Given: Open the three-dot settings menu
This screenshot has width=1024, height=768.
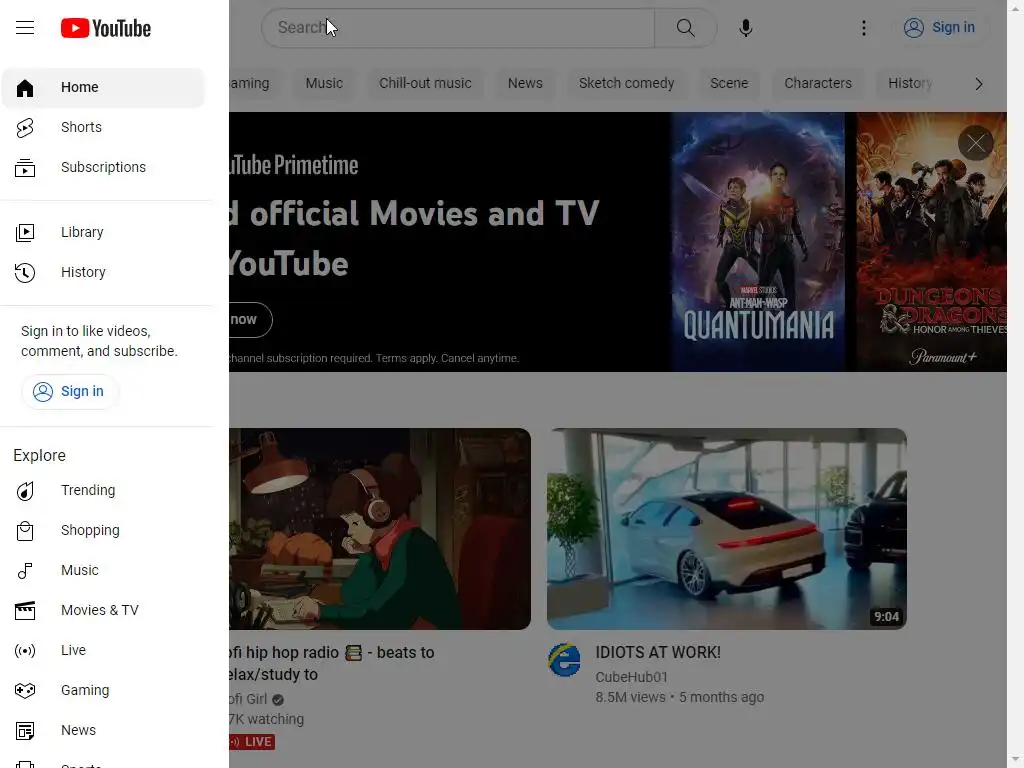Looking at the screenshot, I should [x=863, y=27].
